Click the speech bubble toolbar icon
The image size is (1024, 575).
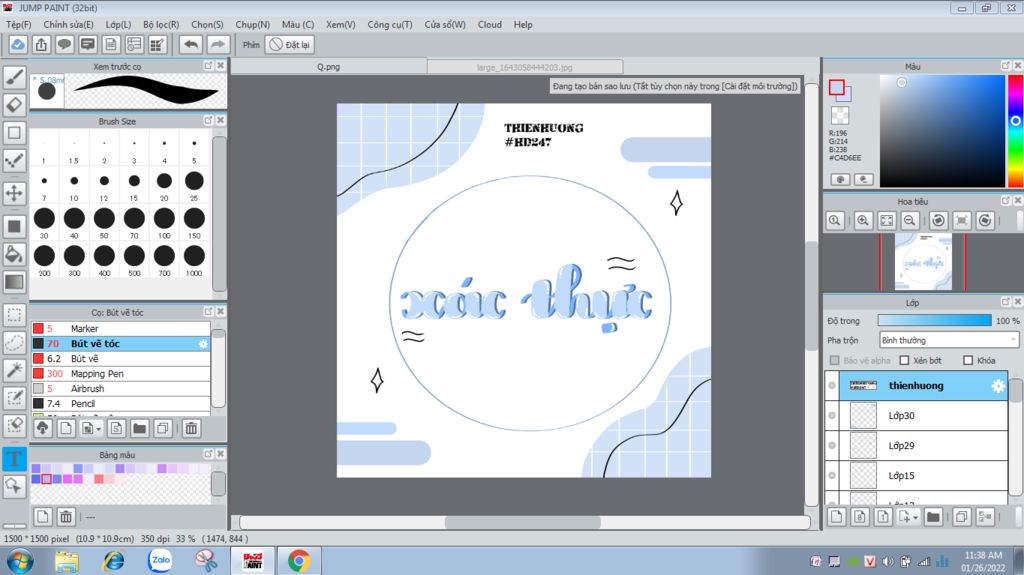[64, 44]
